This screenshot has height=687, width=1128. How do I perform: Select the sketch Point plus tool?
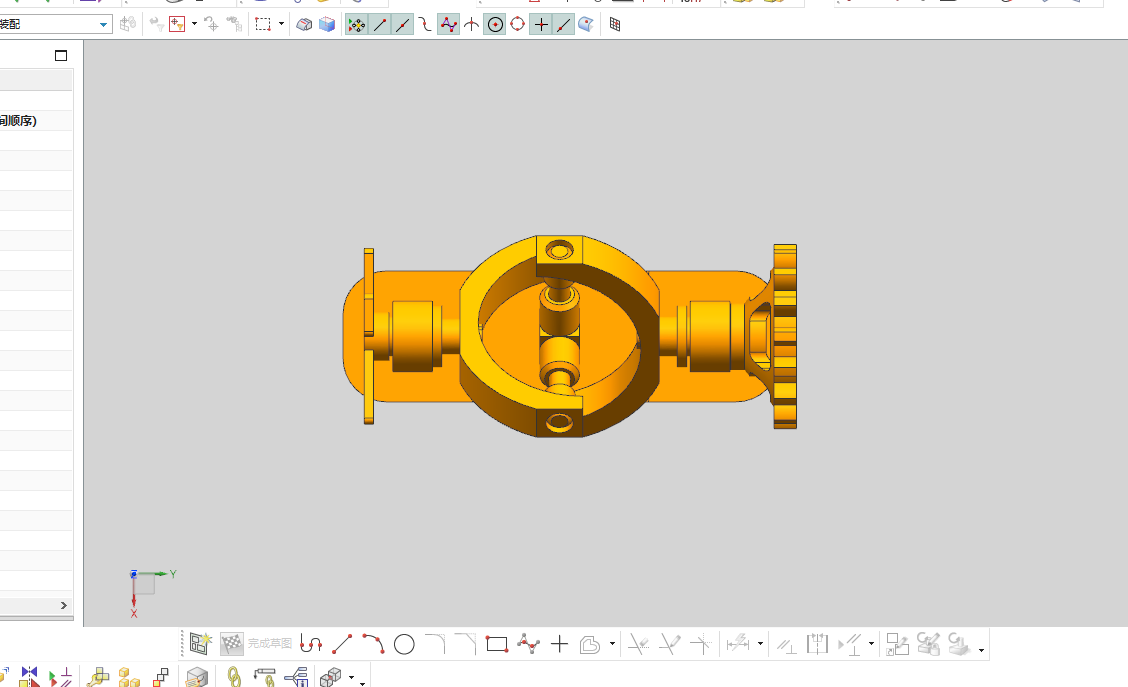click(559, 644)
